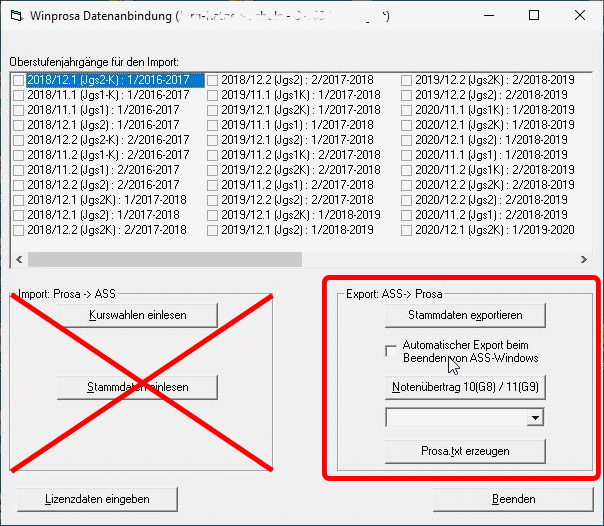The height and width of the screenshot is (526, 604).
Task: Click the Beenden button
Action: pyautogui.click(x=513, y=498)
